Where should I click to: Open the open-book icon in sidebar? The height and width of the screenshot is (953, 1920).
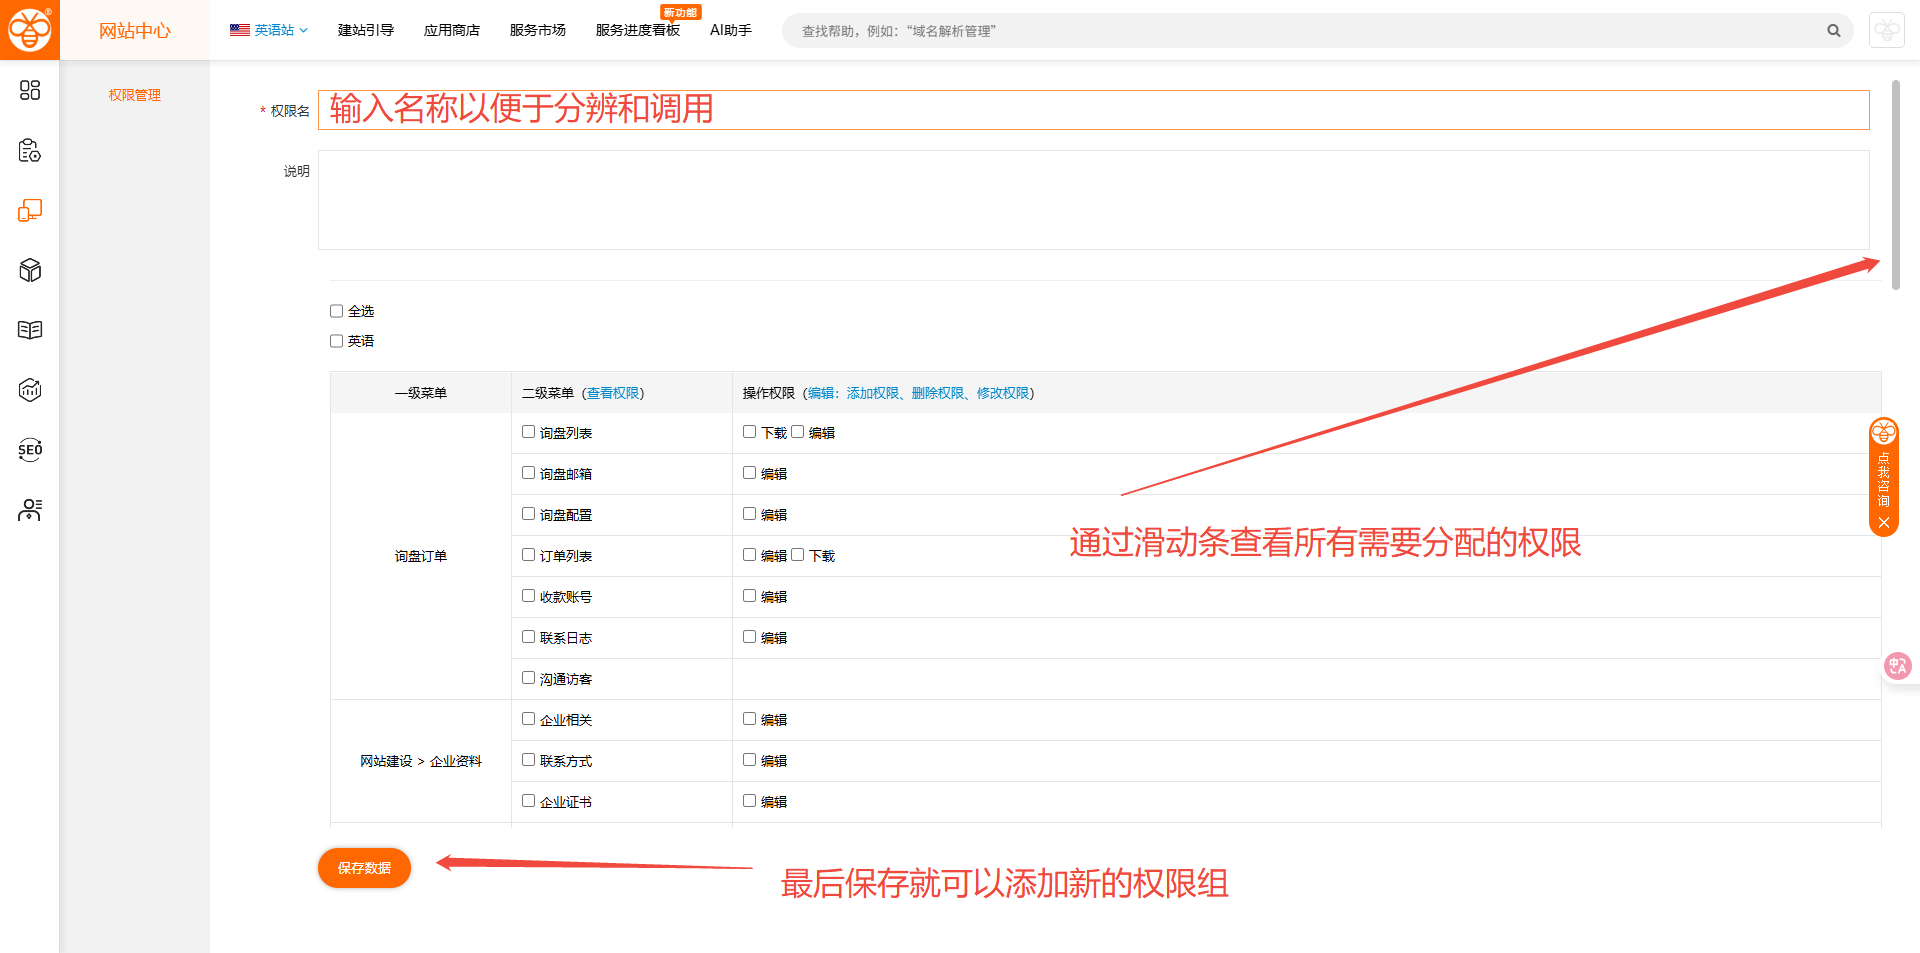(30, 330)
